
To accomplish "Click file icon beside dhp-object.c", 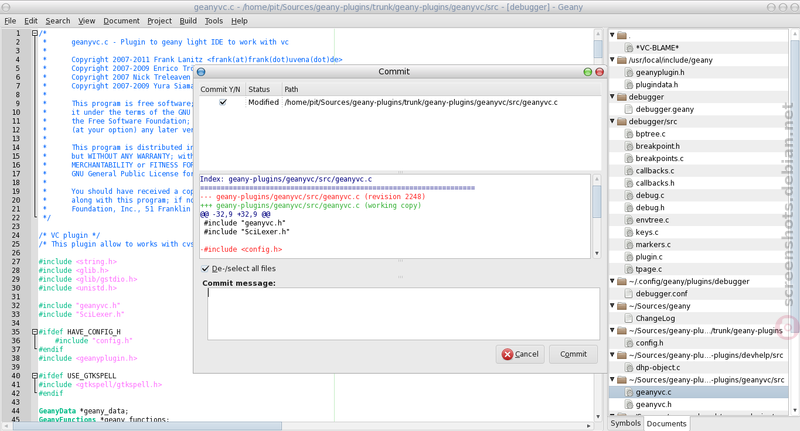I will pos(629,367).
